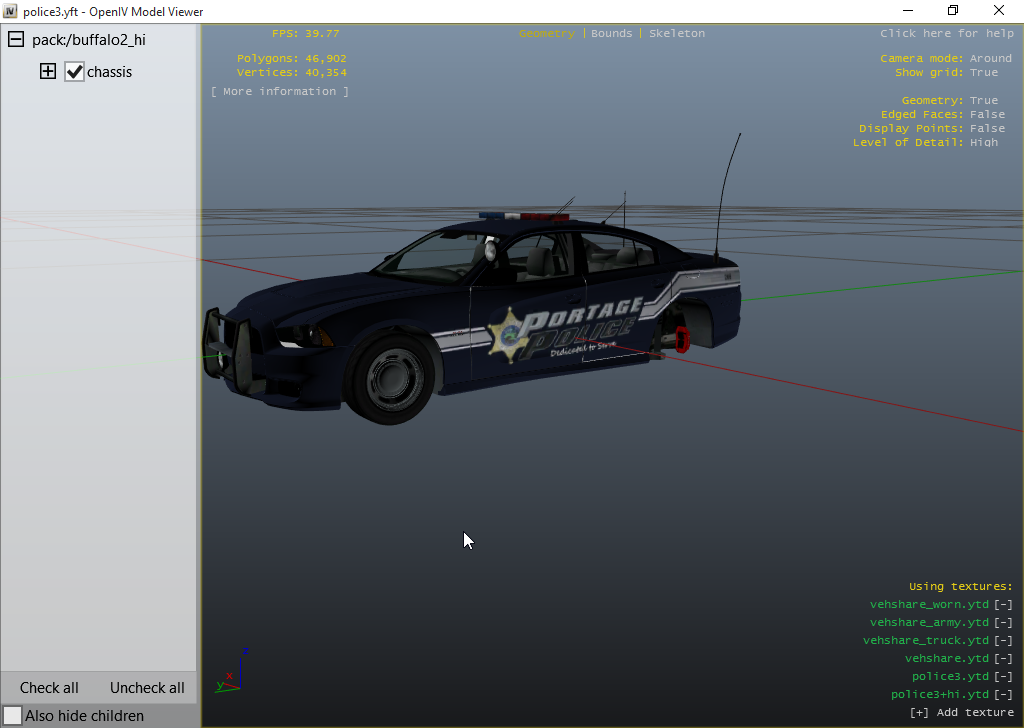Viewport: 1024px width, 728px height.
Task: Remove vehshare_army.ytd using its [-] icon
Action: [1003, 622]
